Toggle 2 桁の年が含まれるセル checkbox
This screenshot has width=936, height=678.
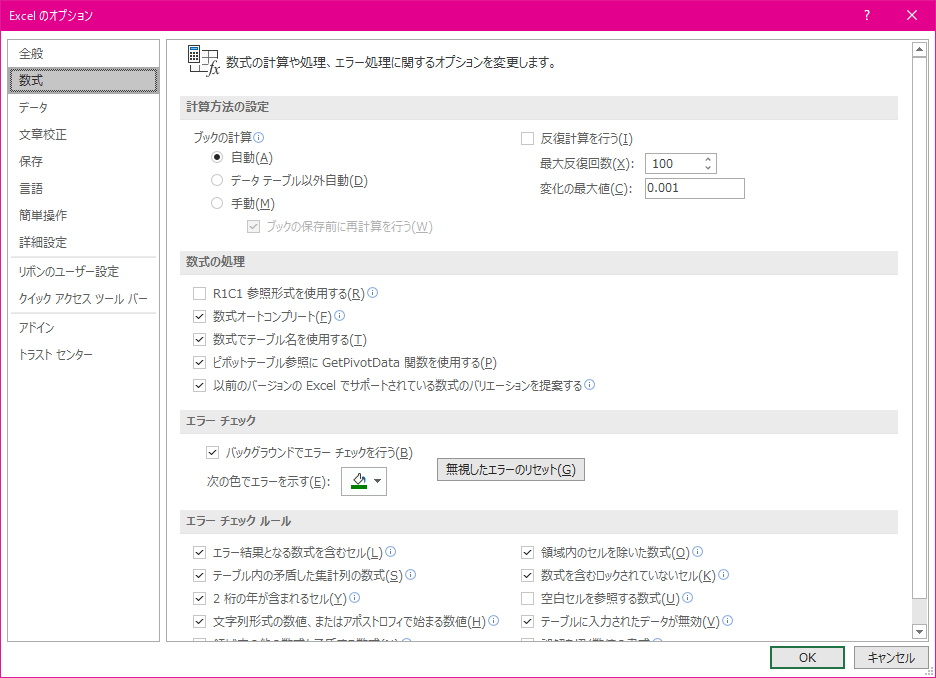[199, 599]
